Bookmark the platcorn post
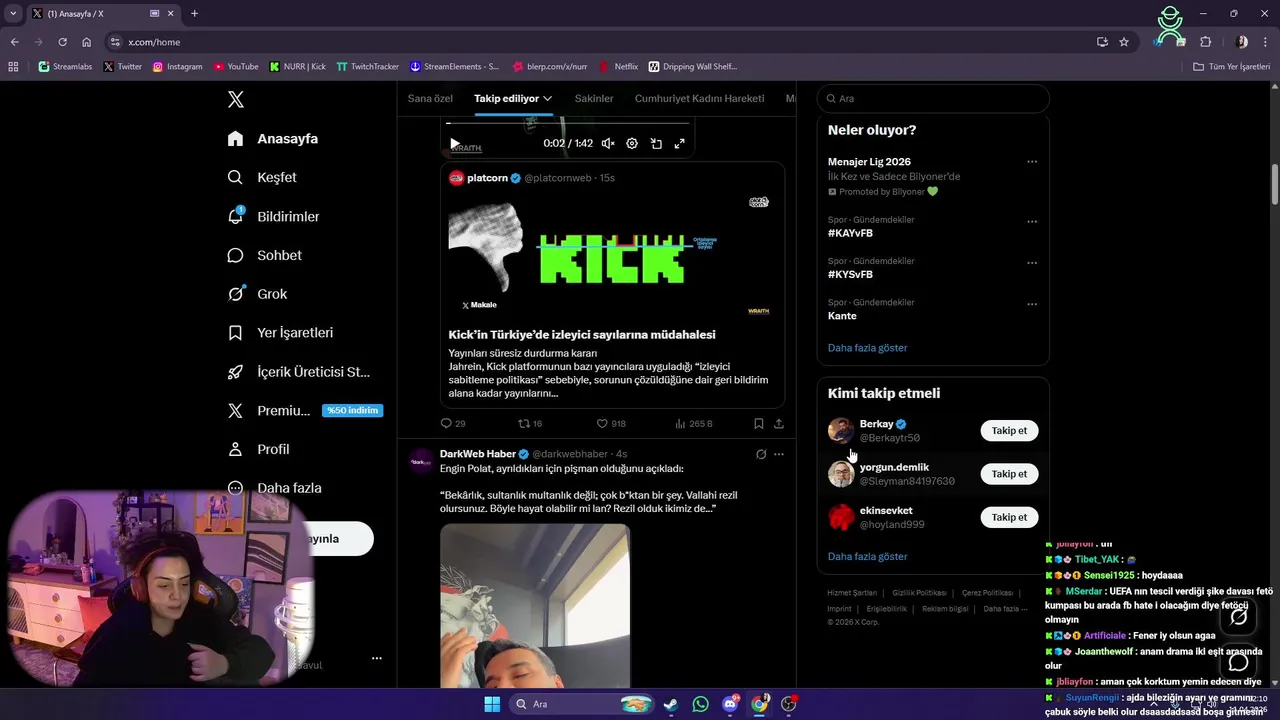This screenshot has width=1280, height=720. point(759,424)
